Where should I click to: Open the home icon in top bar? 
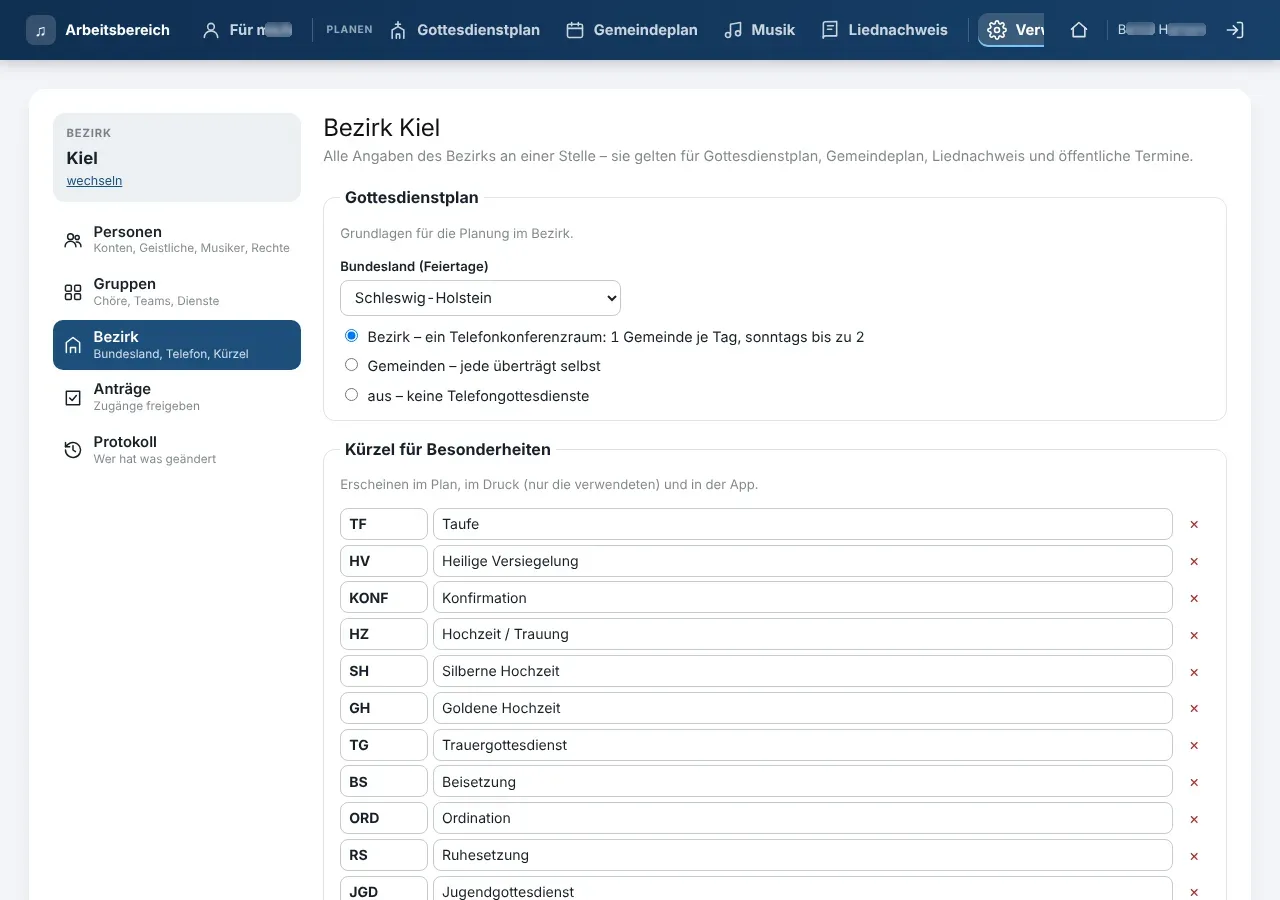pyautogui.click(x=1079, y=30)
